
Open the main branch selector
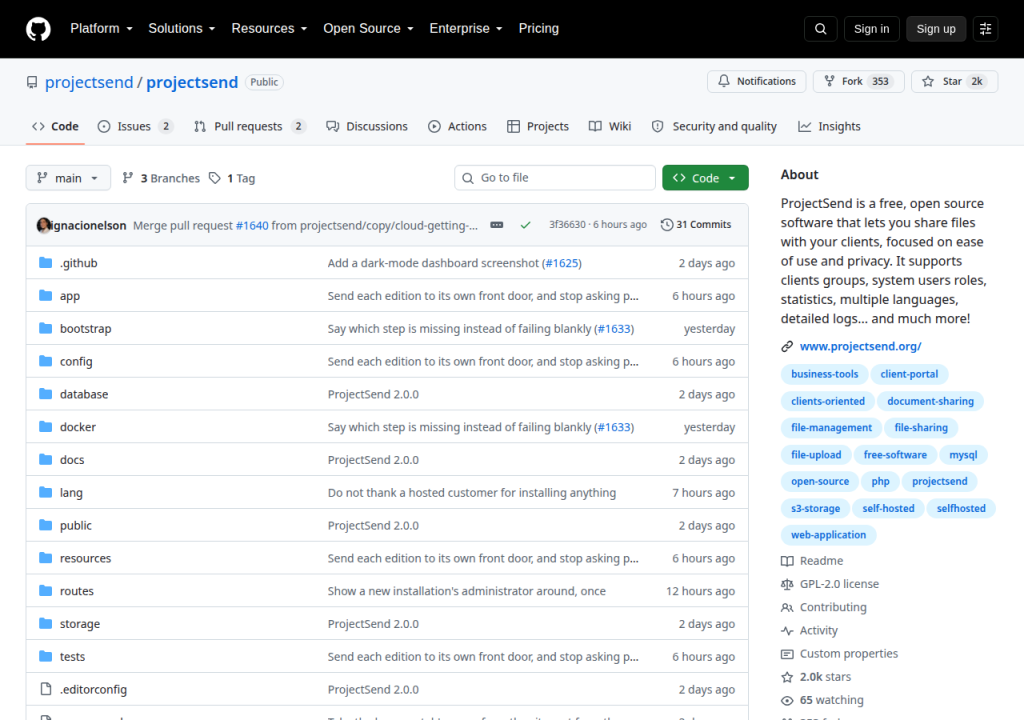(x=68, y=178)
